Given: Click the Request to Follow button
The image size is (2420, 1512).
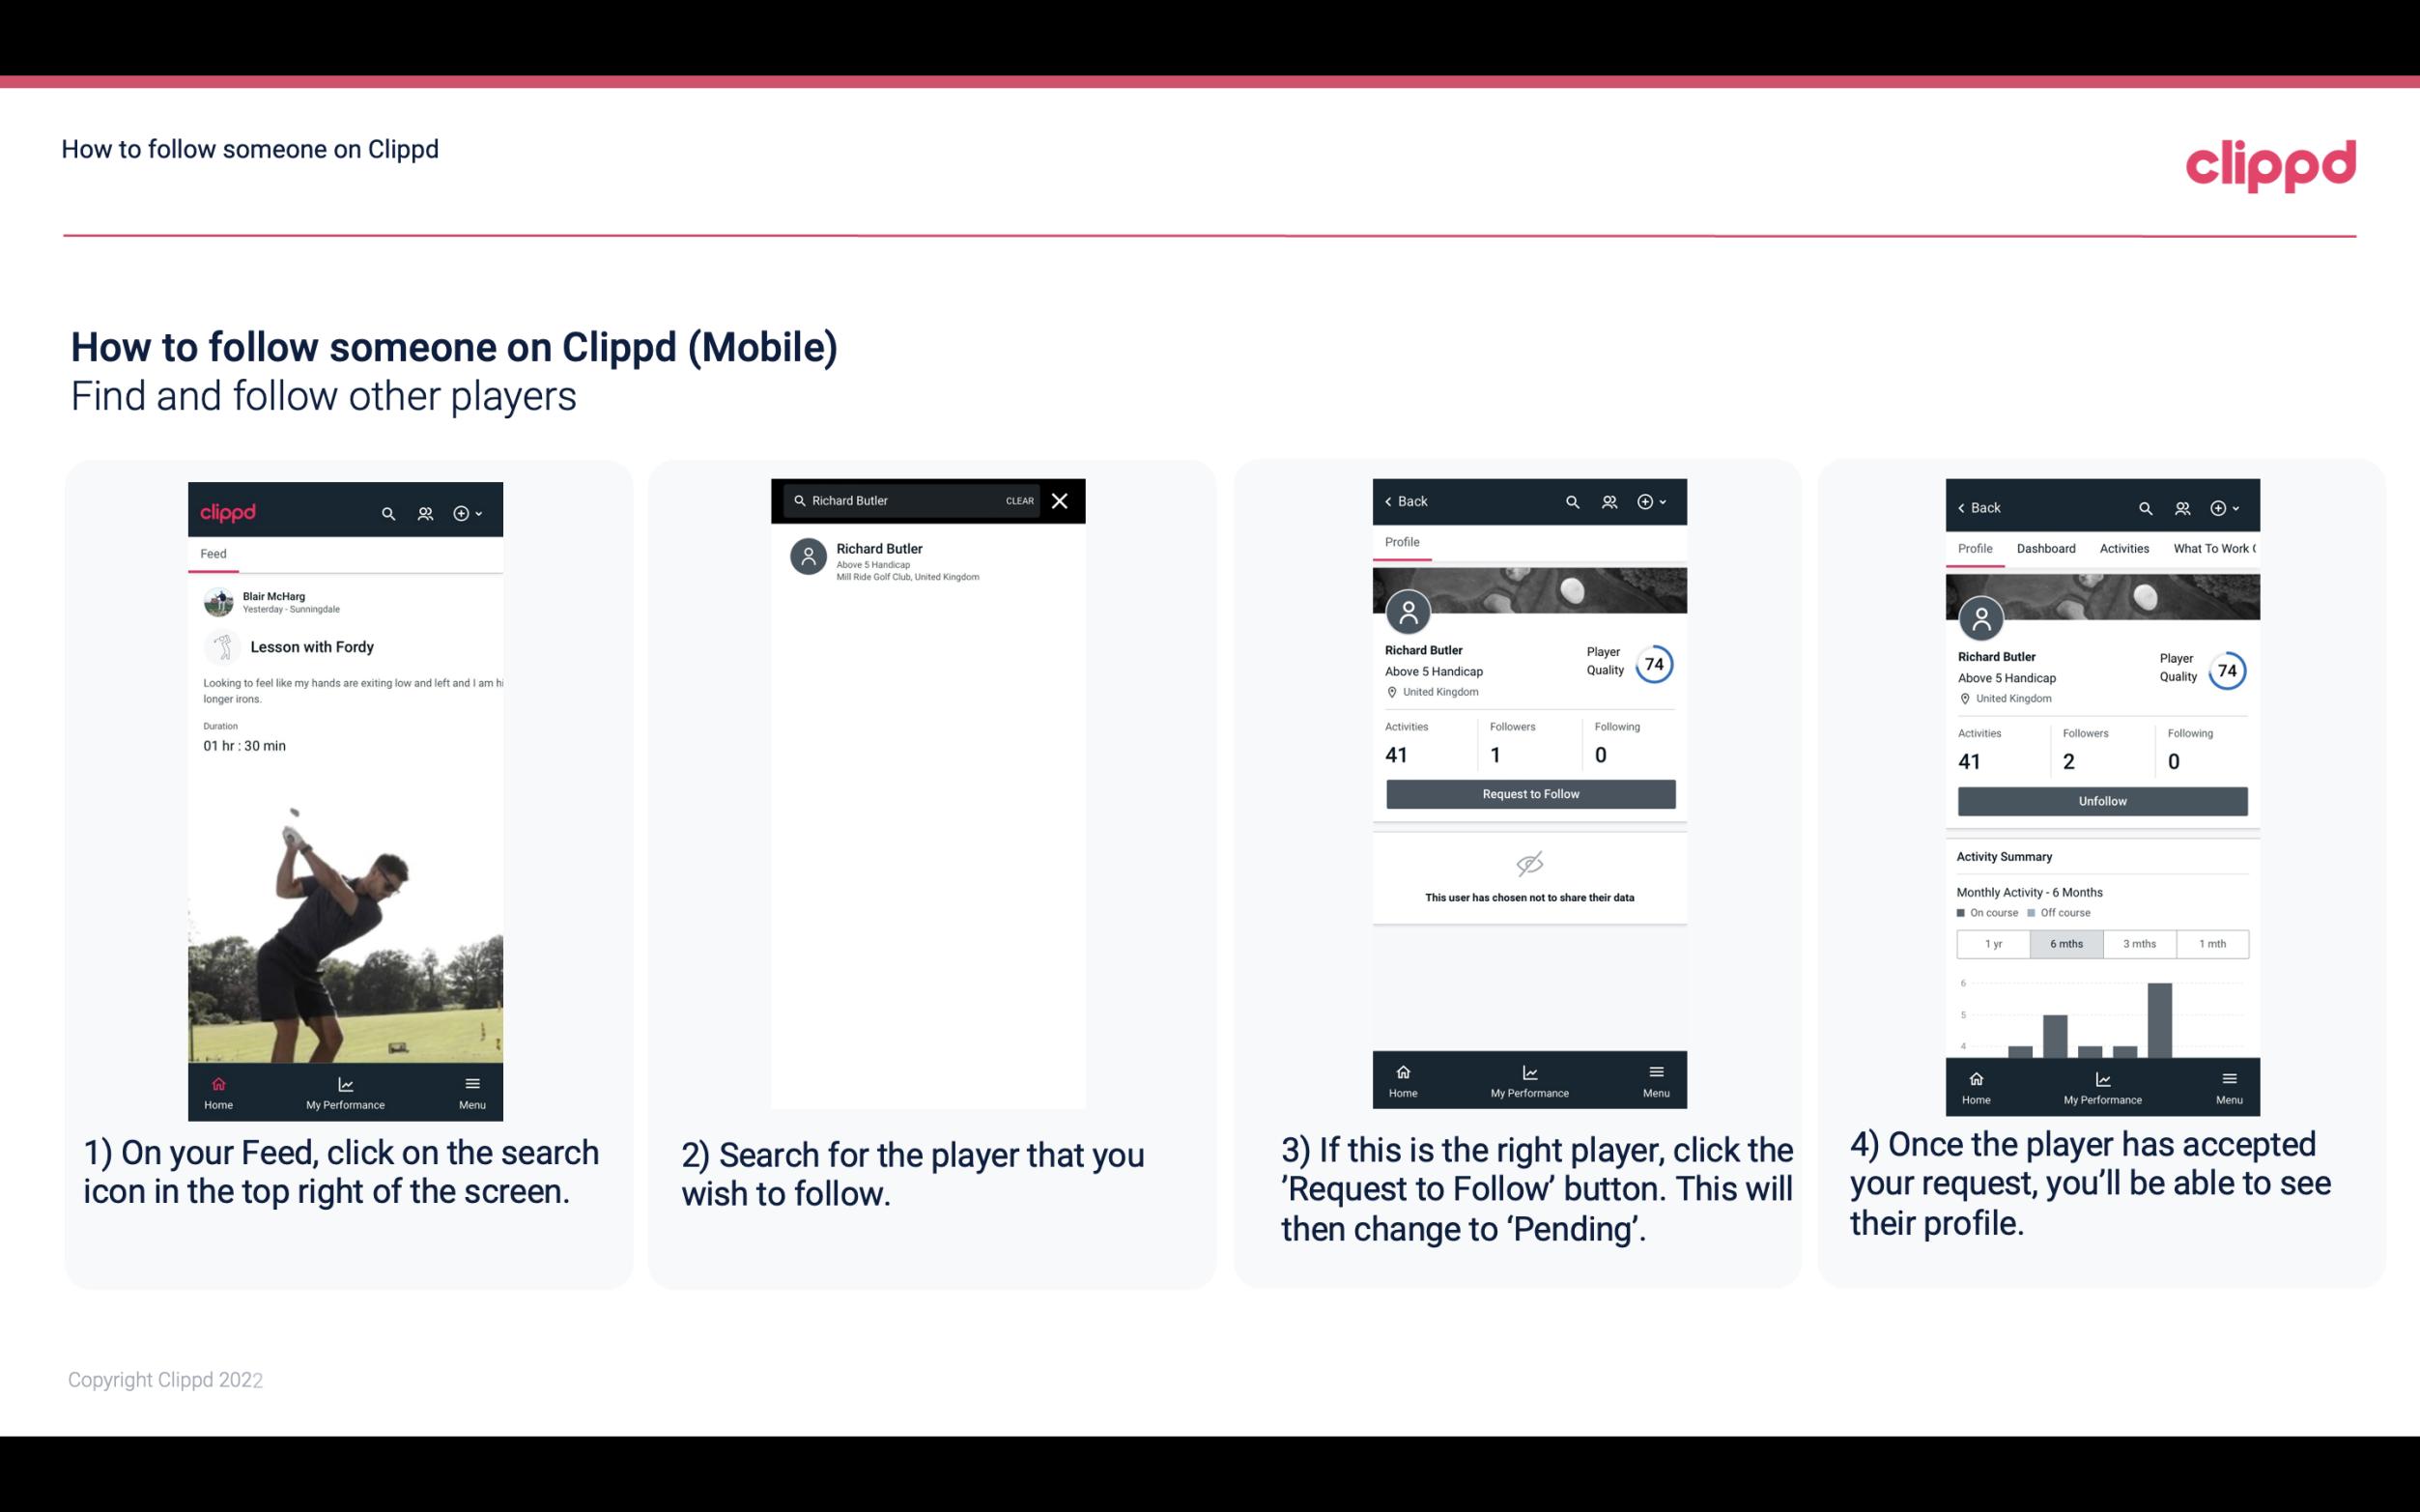Looking at the screenshot, I should click(x=1528, y=792).
